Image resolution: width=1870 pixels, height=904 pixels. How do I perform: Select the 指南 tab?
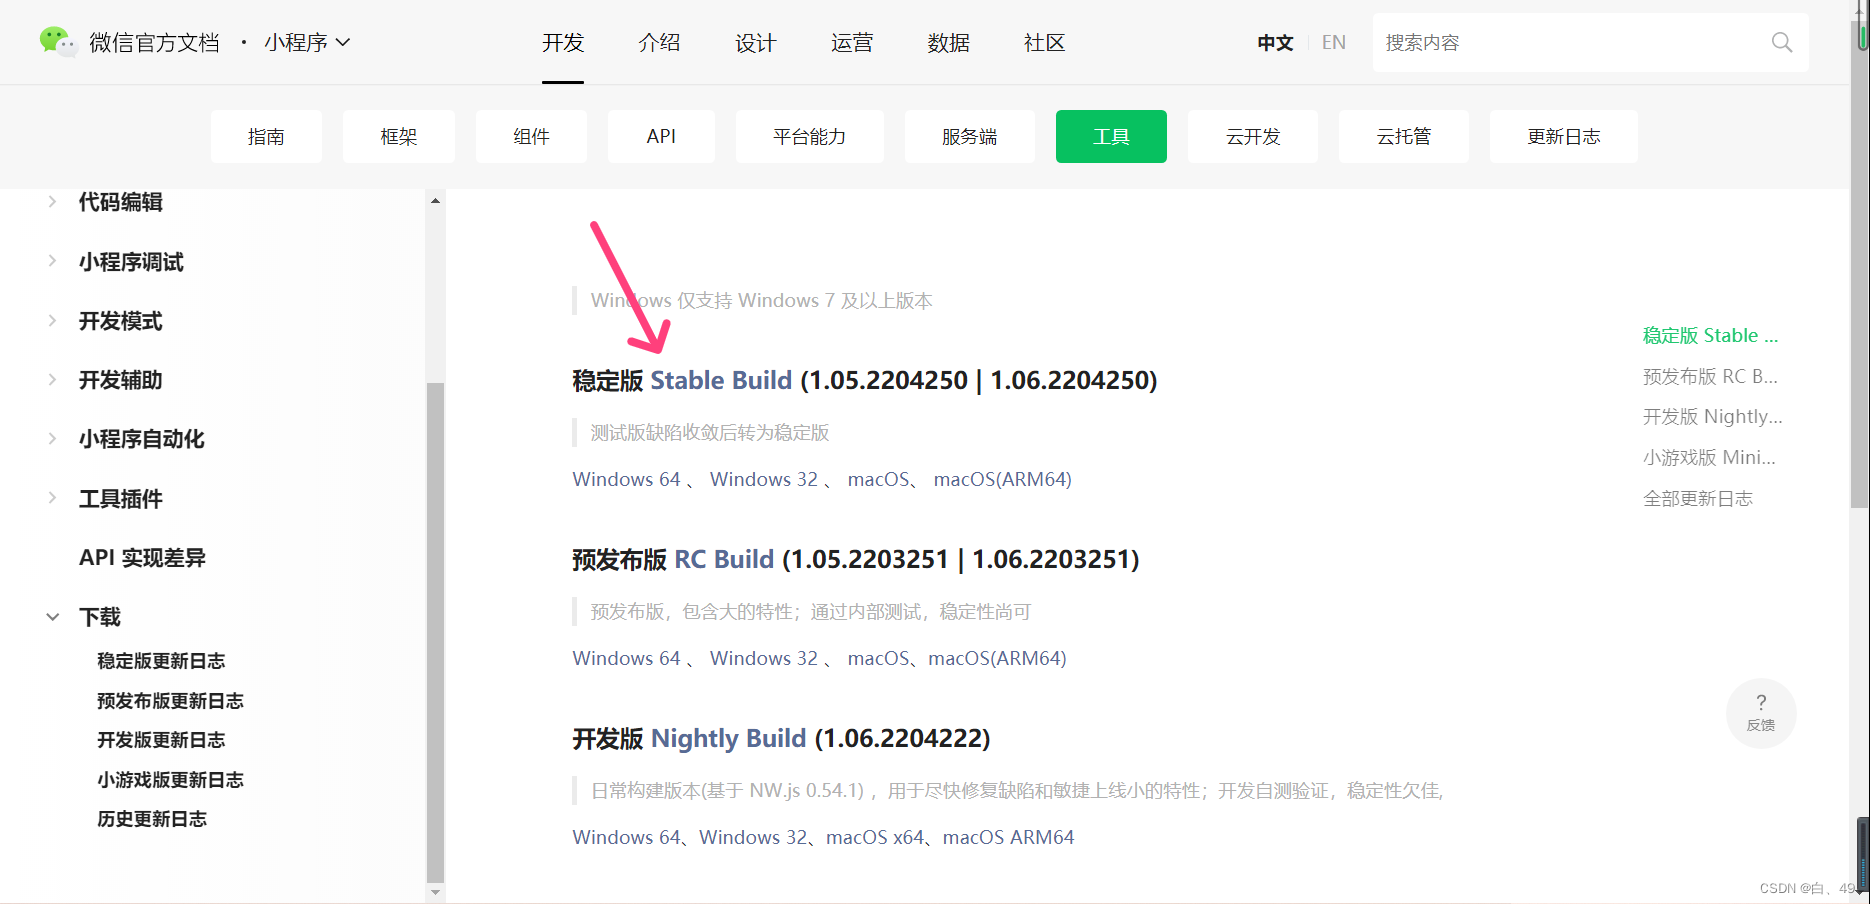(266, 136)
